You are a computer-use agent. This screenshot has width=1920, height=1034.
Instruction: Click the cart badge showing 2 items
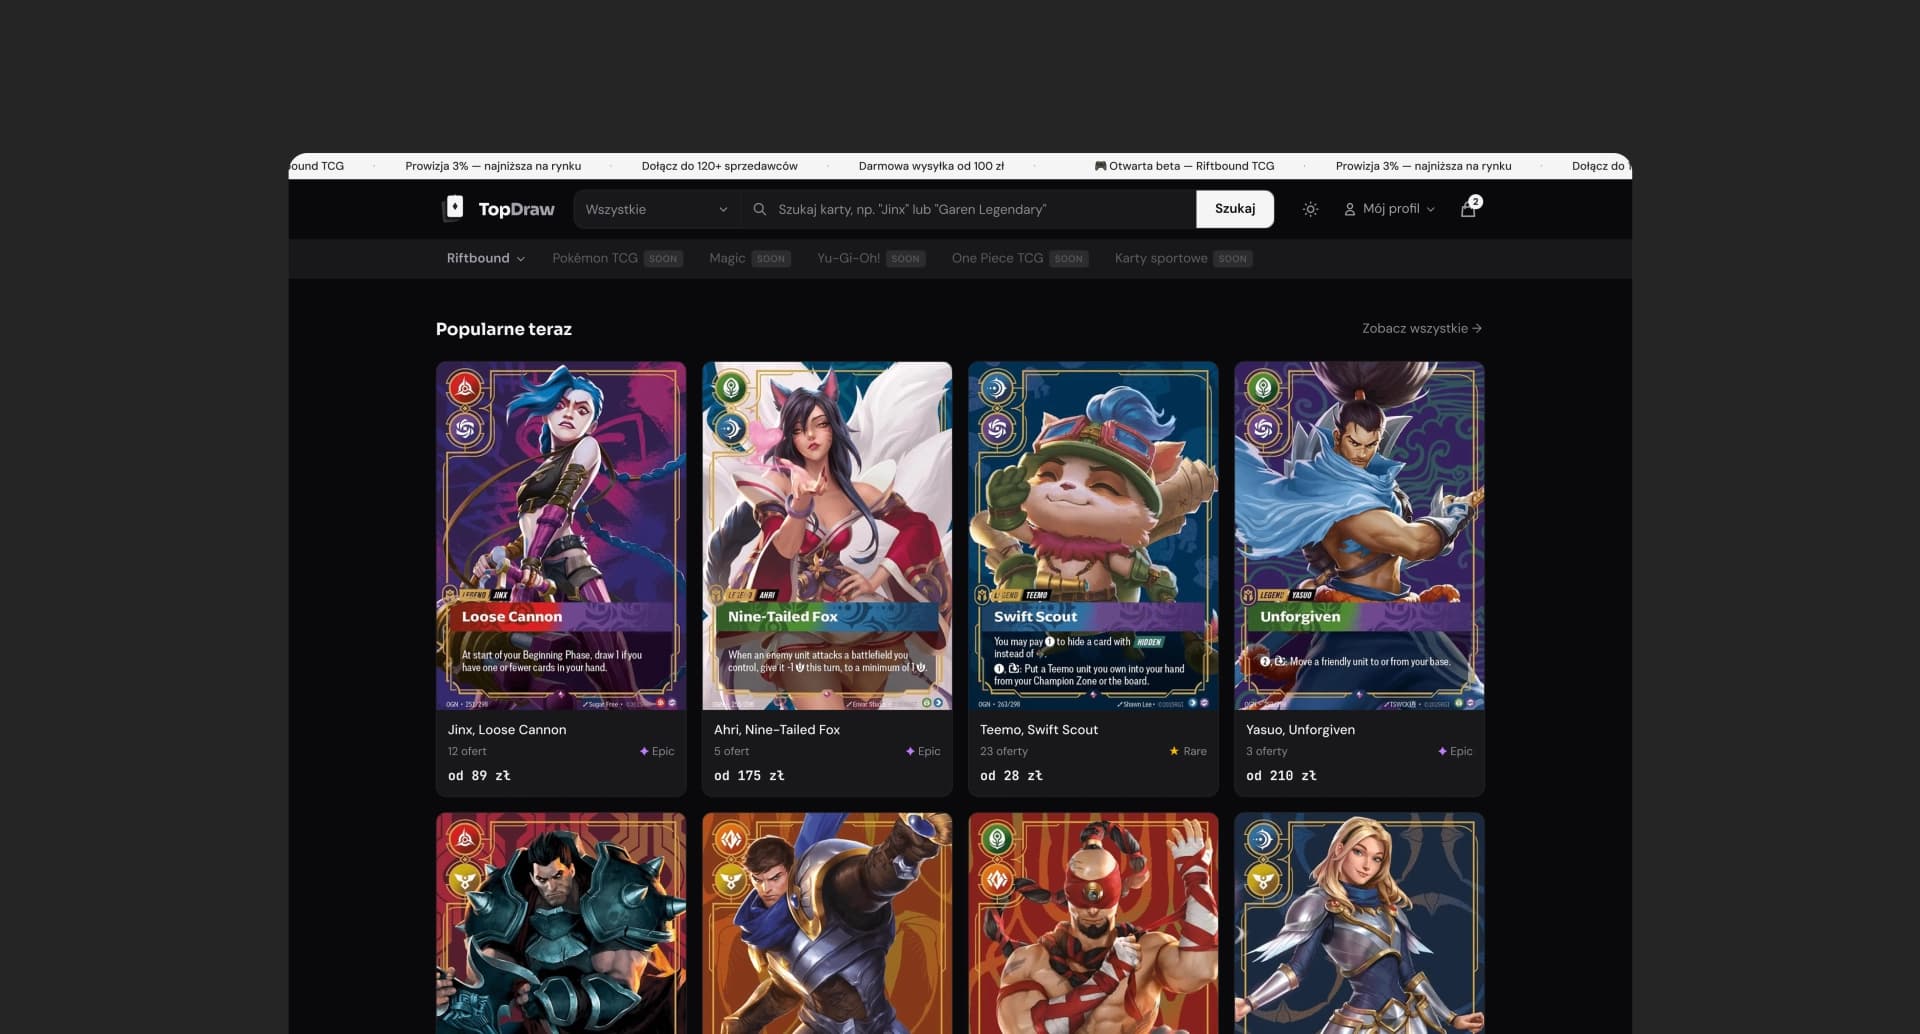coord(1475,202)
